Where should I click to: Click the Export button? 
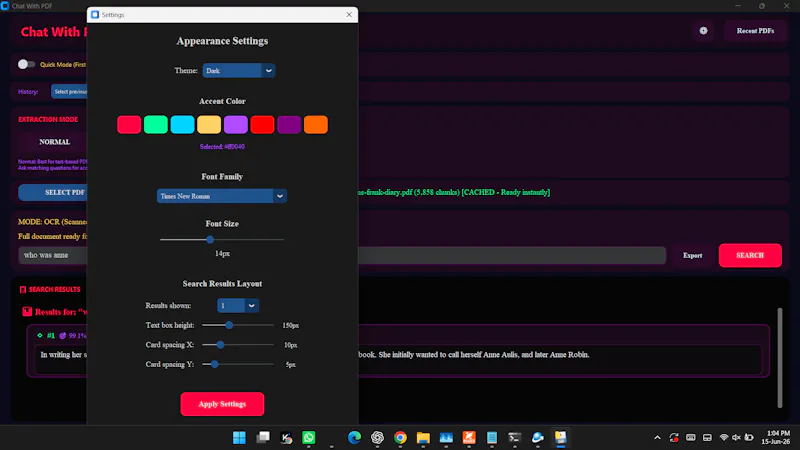click(x=692, y=255)
